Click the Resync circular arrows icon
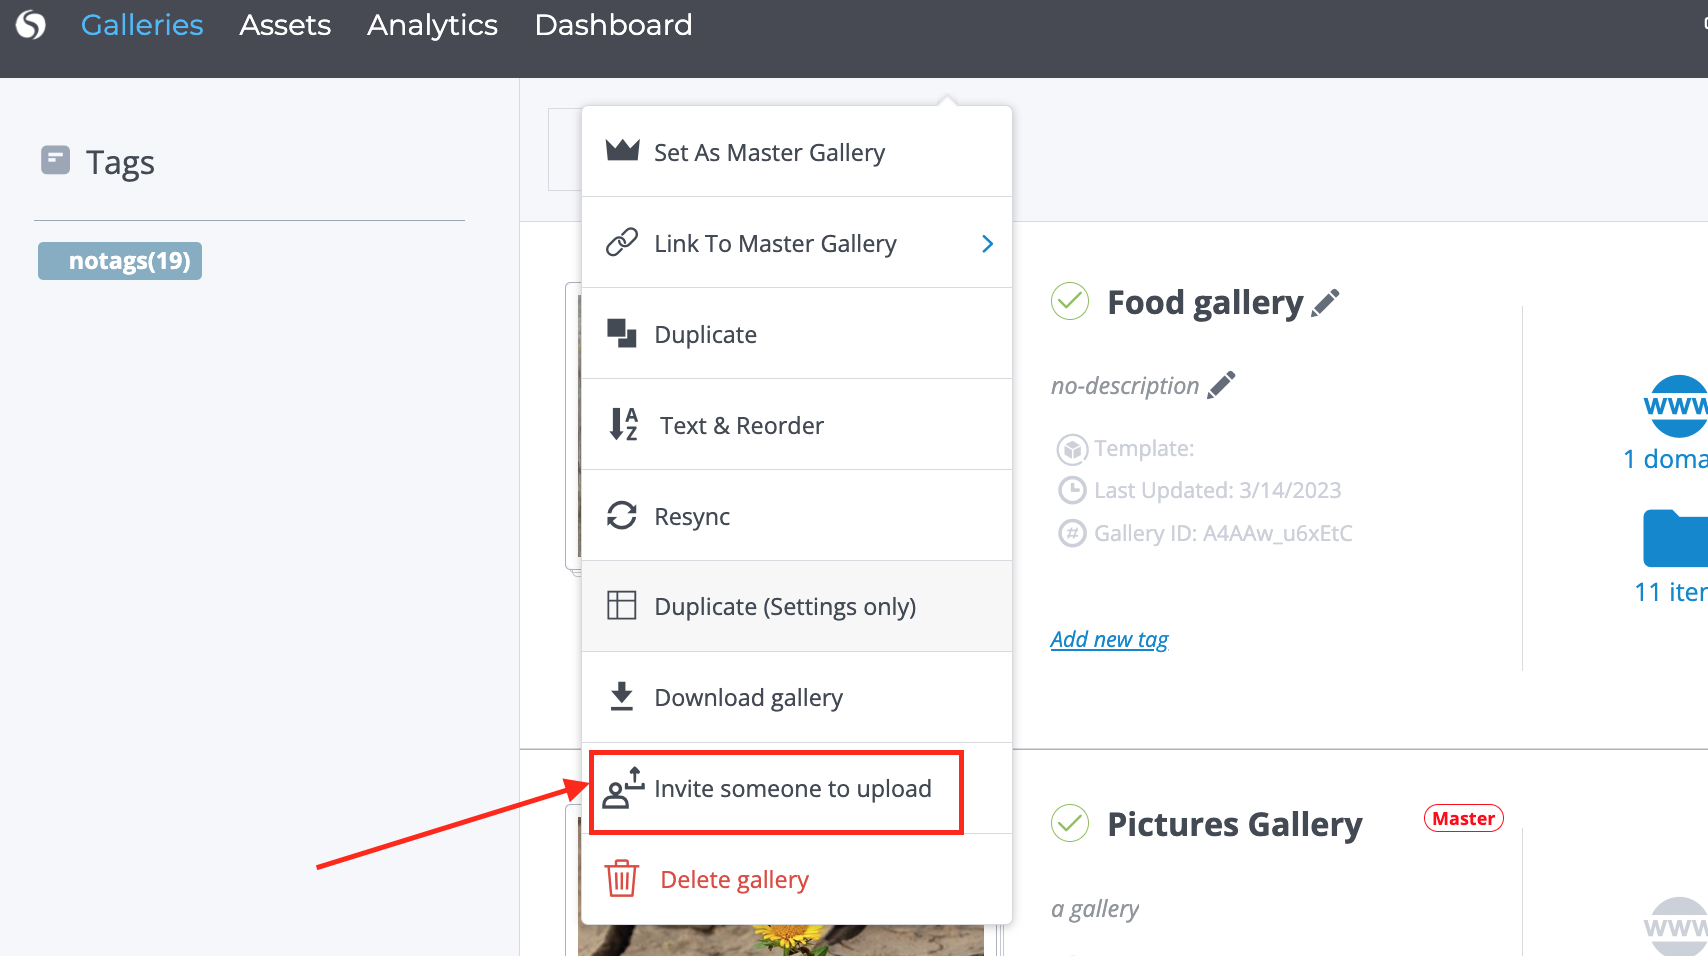This screenshot has height=956, width=1708. (622, 516)
